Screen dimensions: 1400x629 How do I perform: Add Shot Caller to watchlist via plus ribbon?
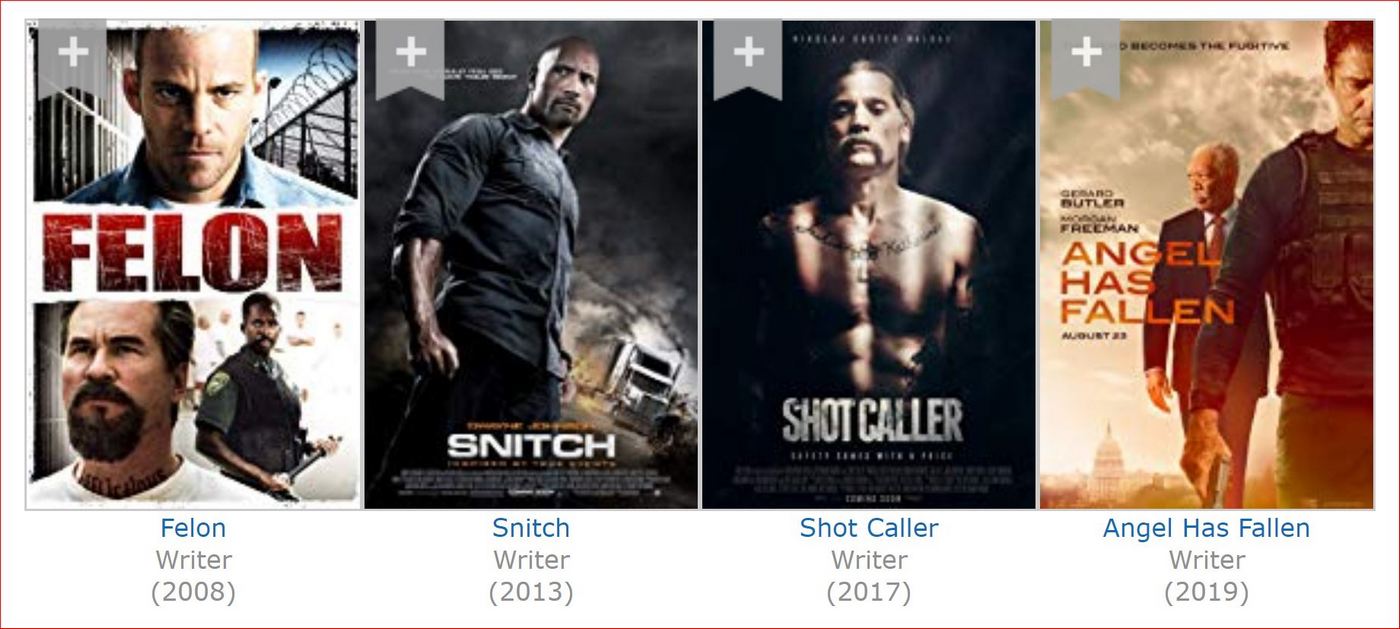pyautogui.click(x=748, y=58)
